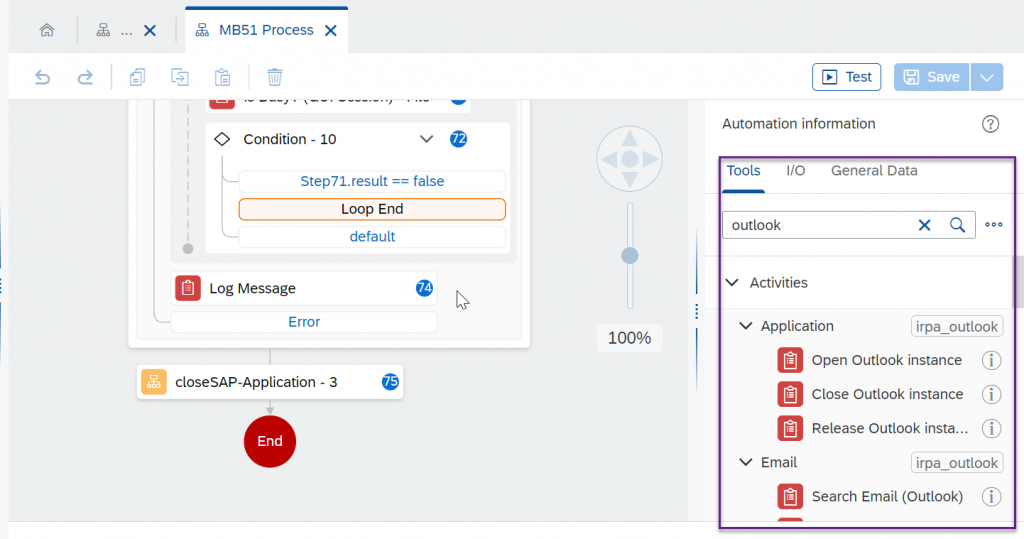Select the Condition - 10 diamond icon
Viewport: 1024px width, 539px height.
coord(222,139)
